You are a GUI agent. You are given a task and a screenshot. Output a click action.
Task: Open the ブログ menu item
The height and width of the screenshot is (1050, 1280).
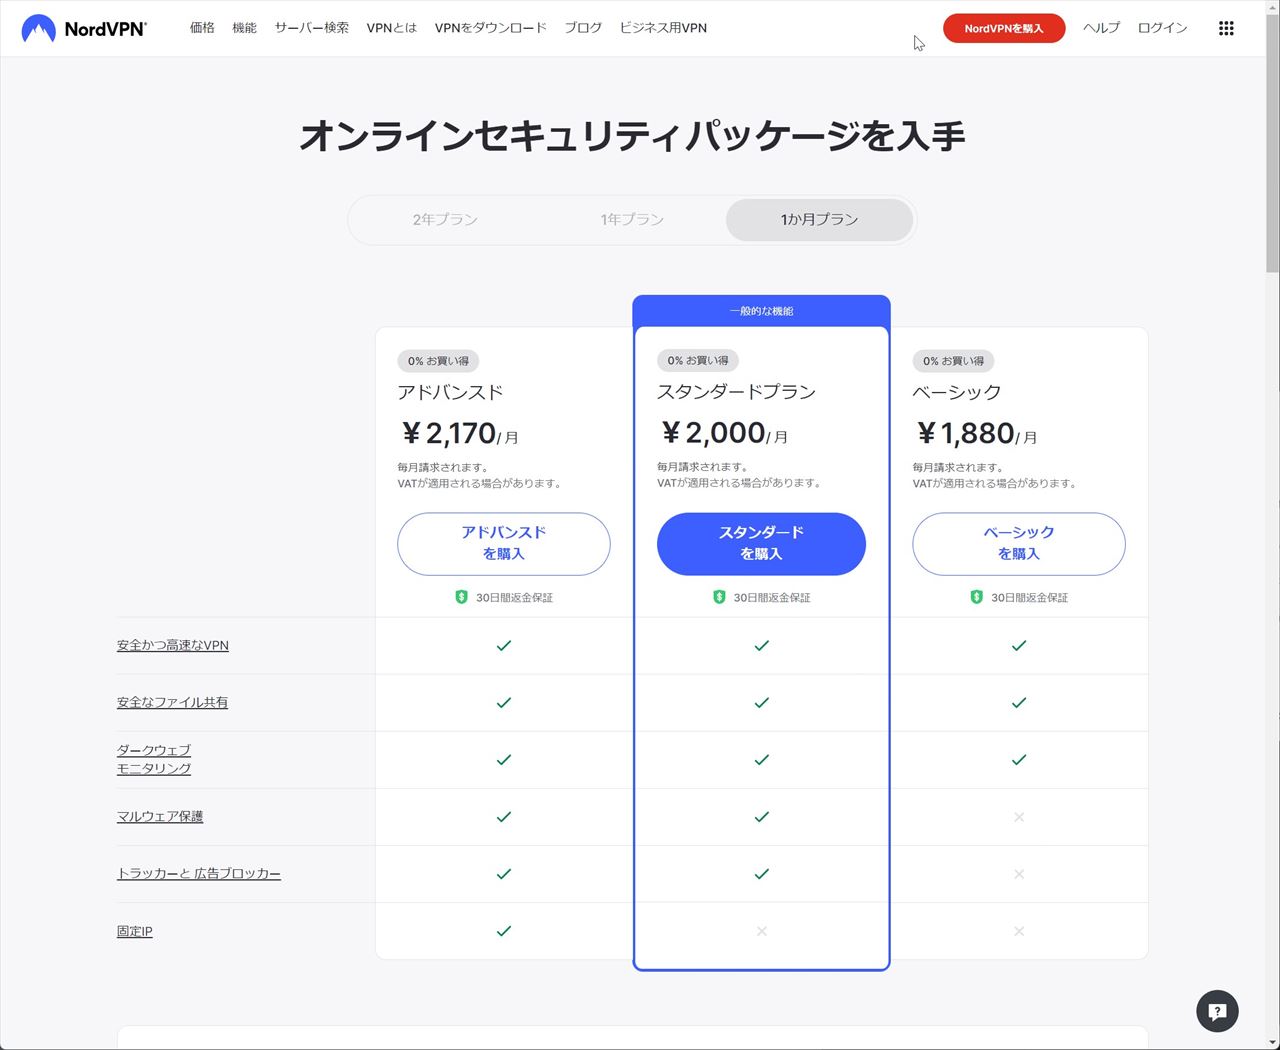pos(583,28)
